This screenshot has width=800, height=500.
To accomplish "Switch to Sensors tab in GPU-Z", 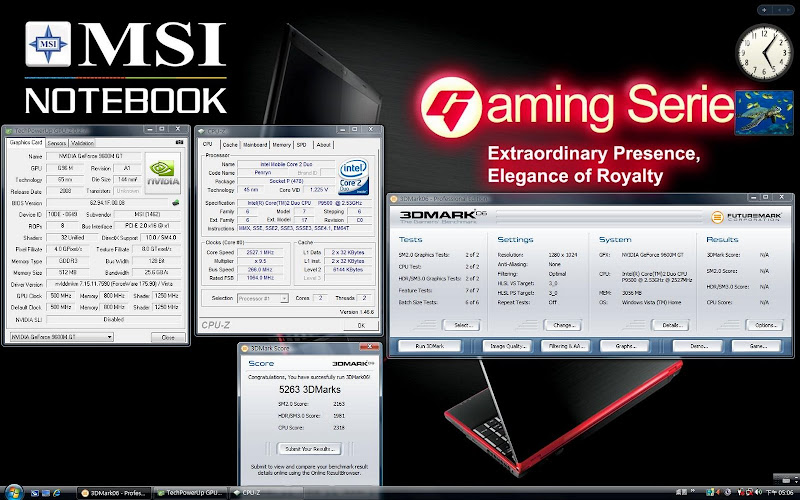I will click(57, 143).
